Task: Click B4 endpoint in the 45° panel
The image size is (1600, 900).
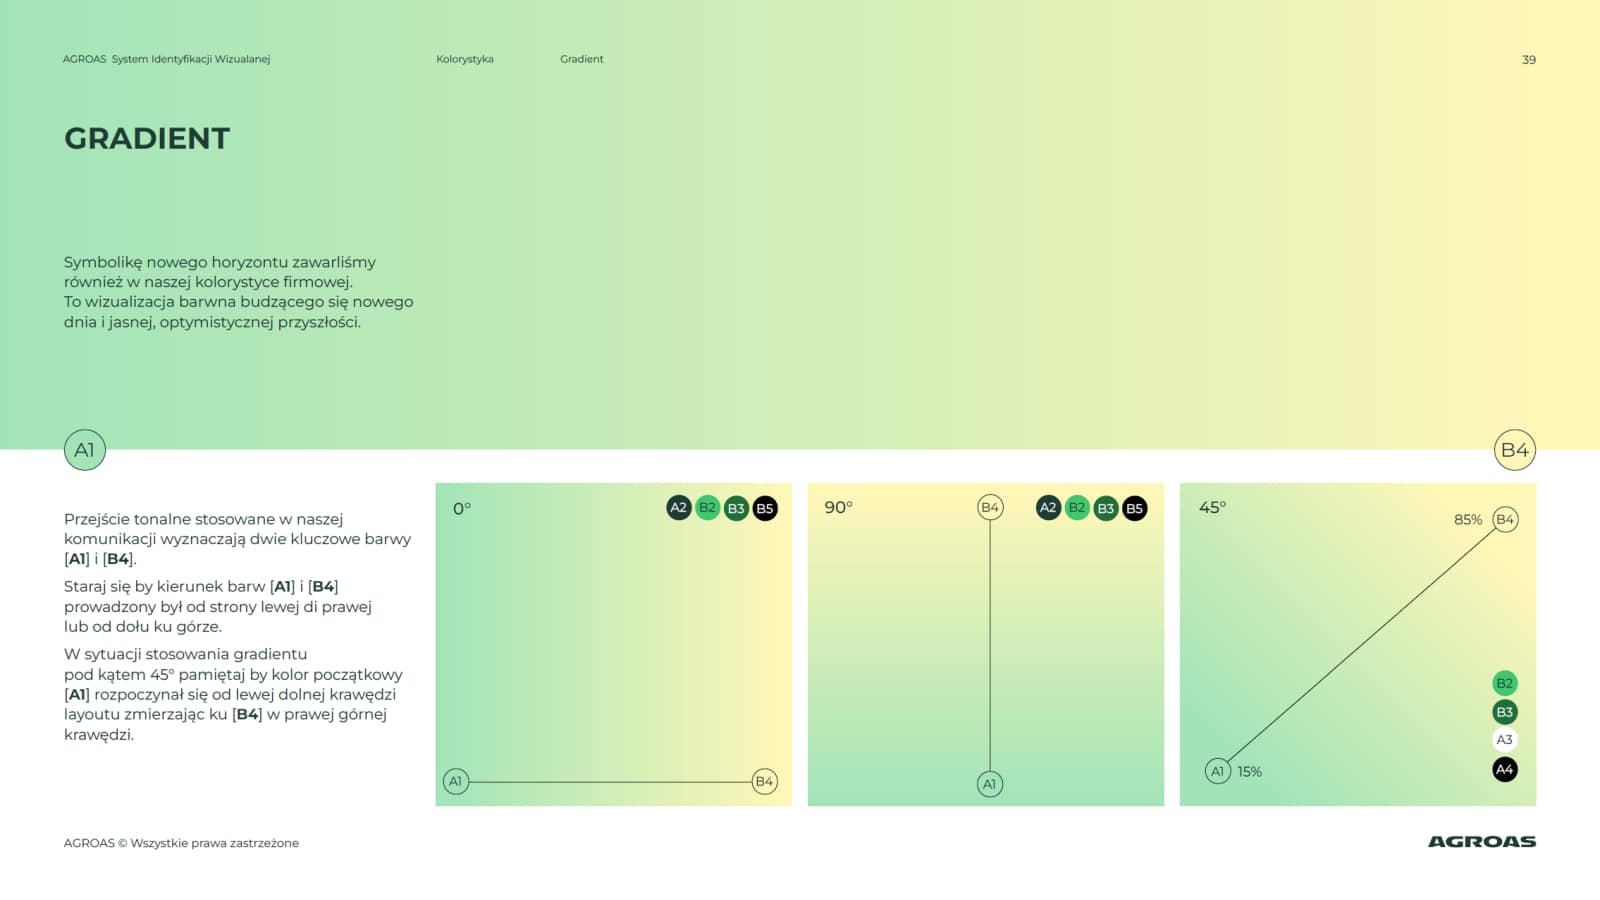Action: (x=1505, y=519)
